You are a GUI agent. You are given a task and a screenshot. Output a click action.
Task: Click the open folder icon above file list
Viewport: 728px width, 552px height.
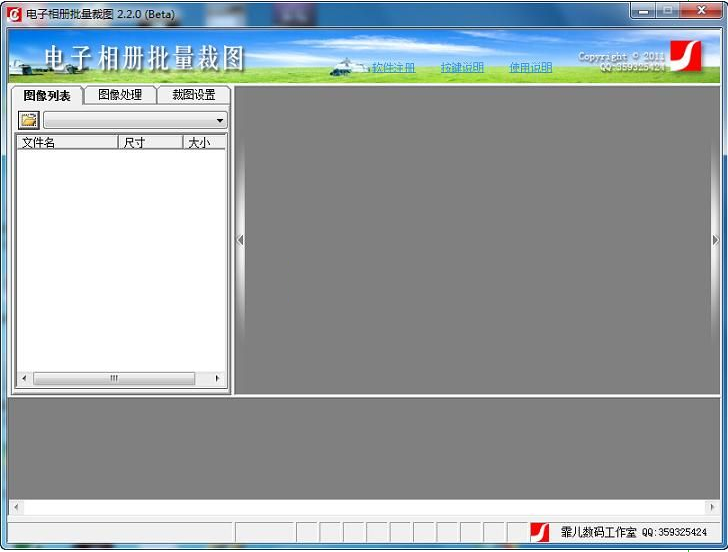point(29,120)
